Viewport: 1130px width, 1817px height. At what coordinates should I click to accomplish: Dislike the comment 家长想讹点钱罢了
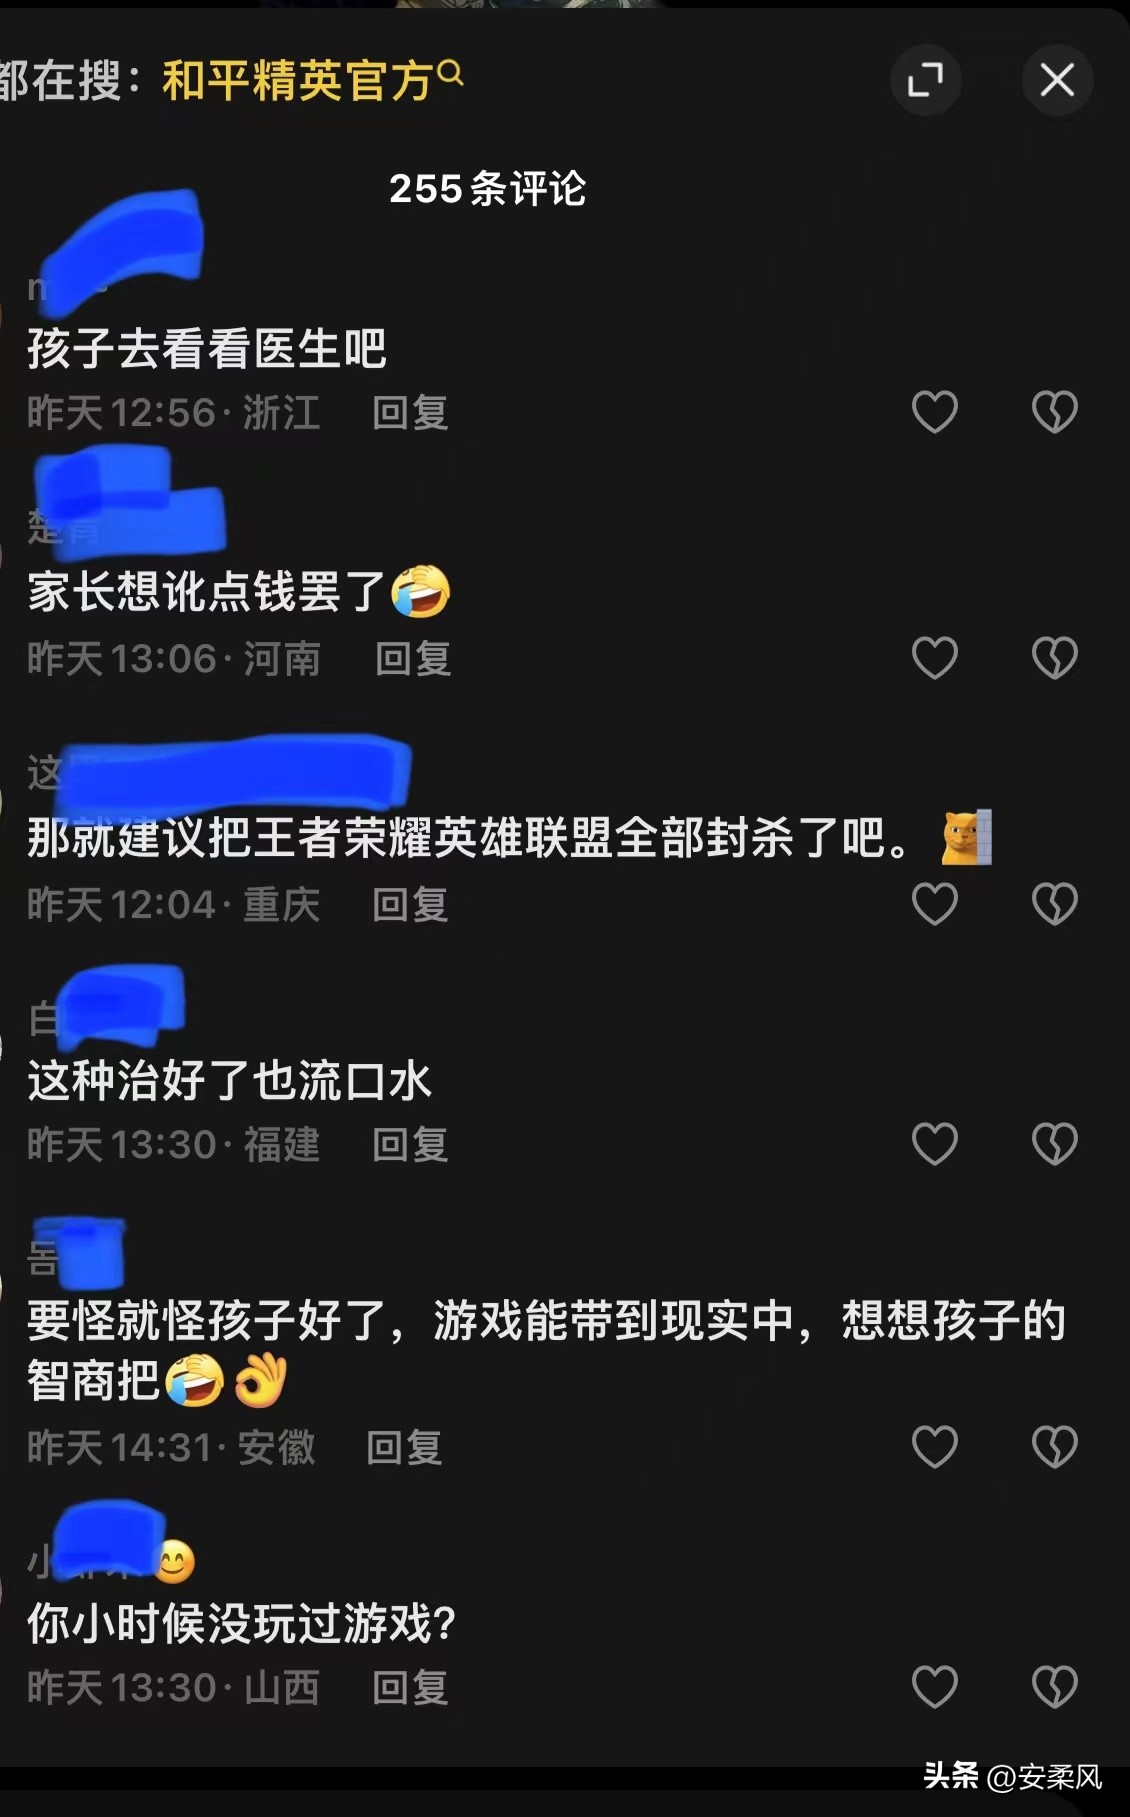1054,658
